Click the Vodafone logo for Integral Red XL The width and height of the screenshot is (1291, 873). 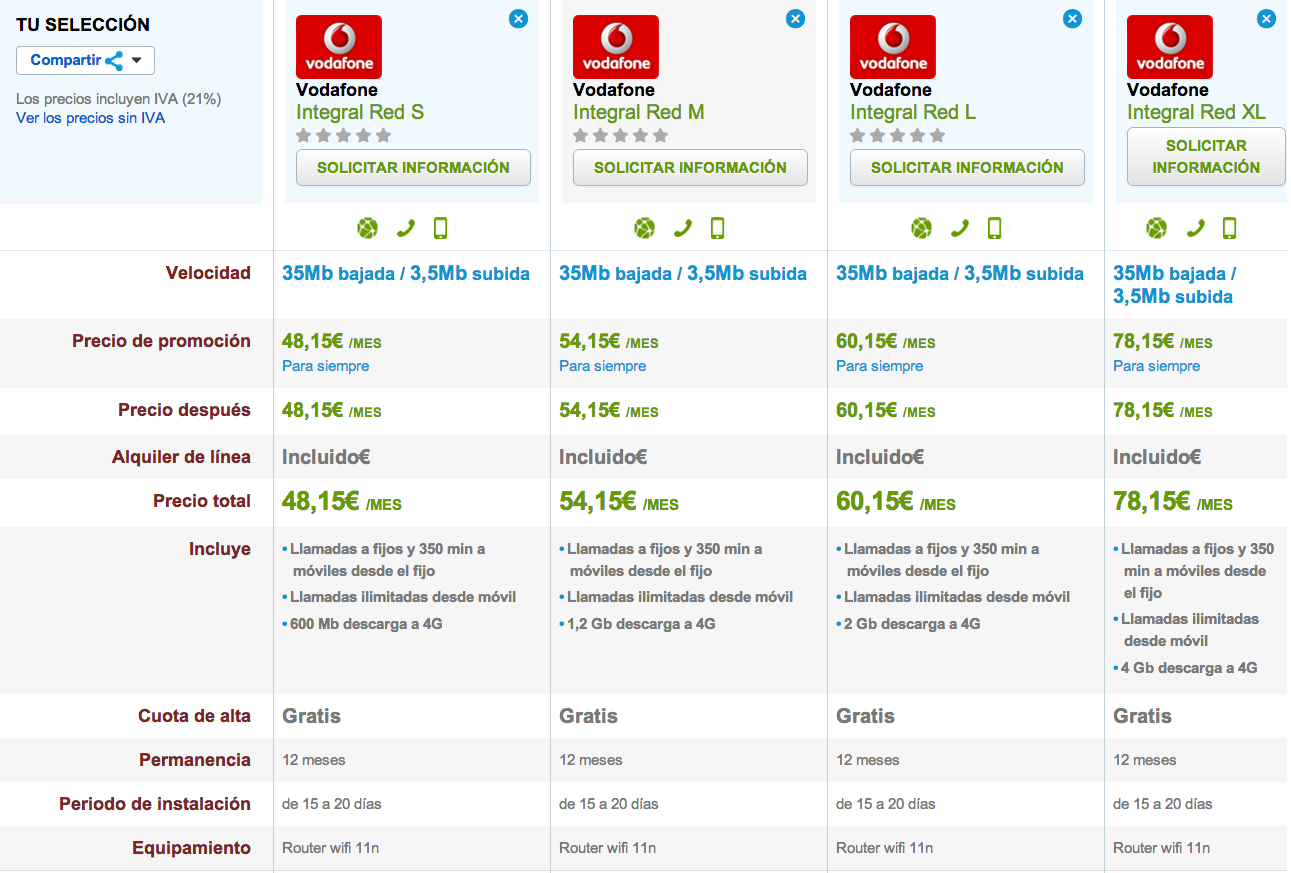1170,47
